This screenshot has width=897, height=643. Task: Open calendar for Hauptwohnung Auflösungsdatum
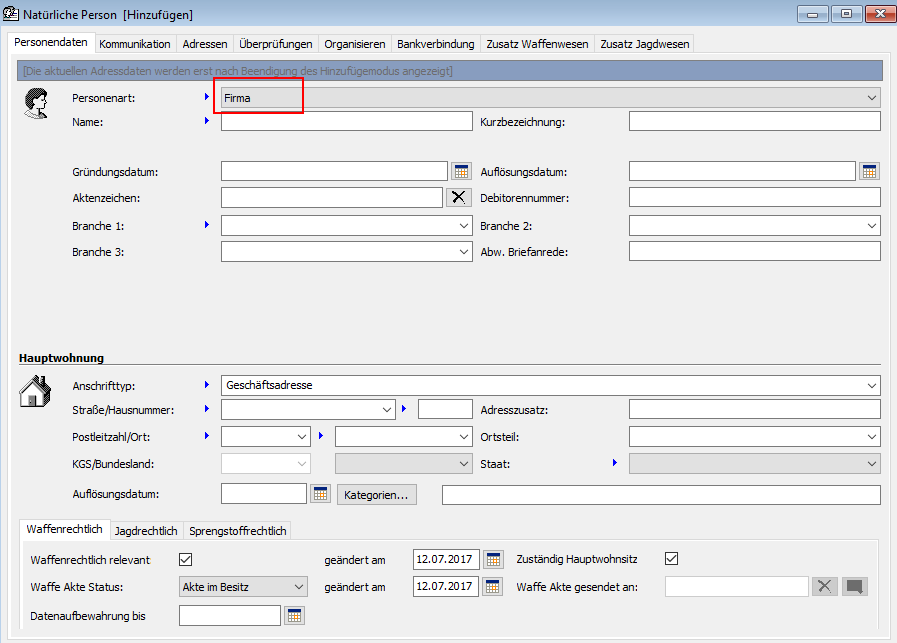pos(320,494)
